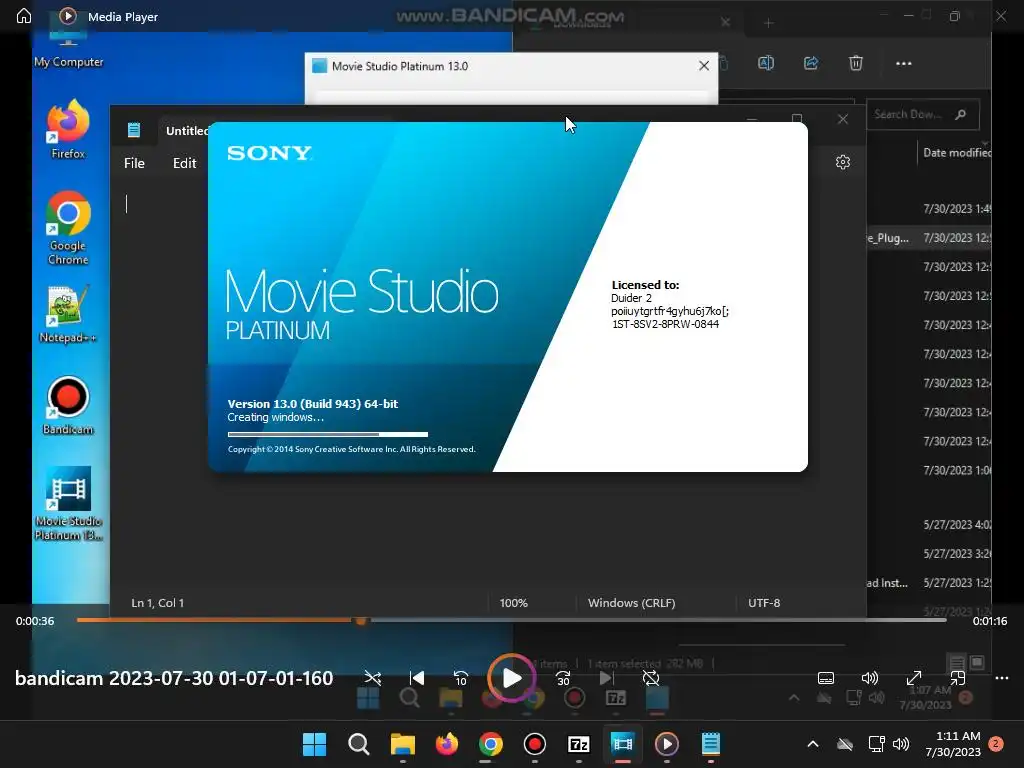1024x768 pixels.
Task: Open the Media Player volume control
Action: click(x=869, y=678)
